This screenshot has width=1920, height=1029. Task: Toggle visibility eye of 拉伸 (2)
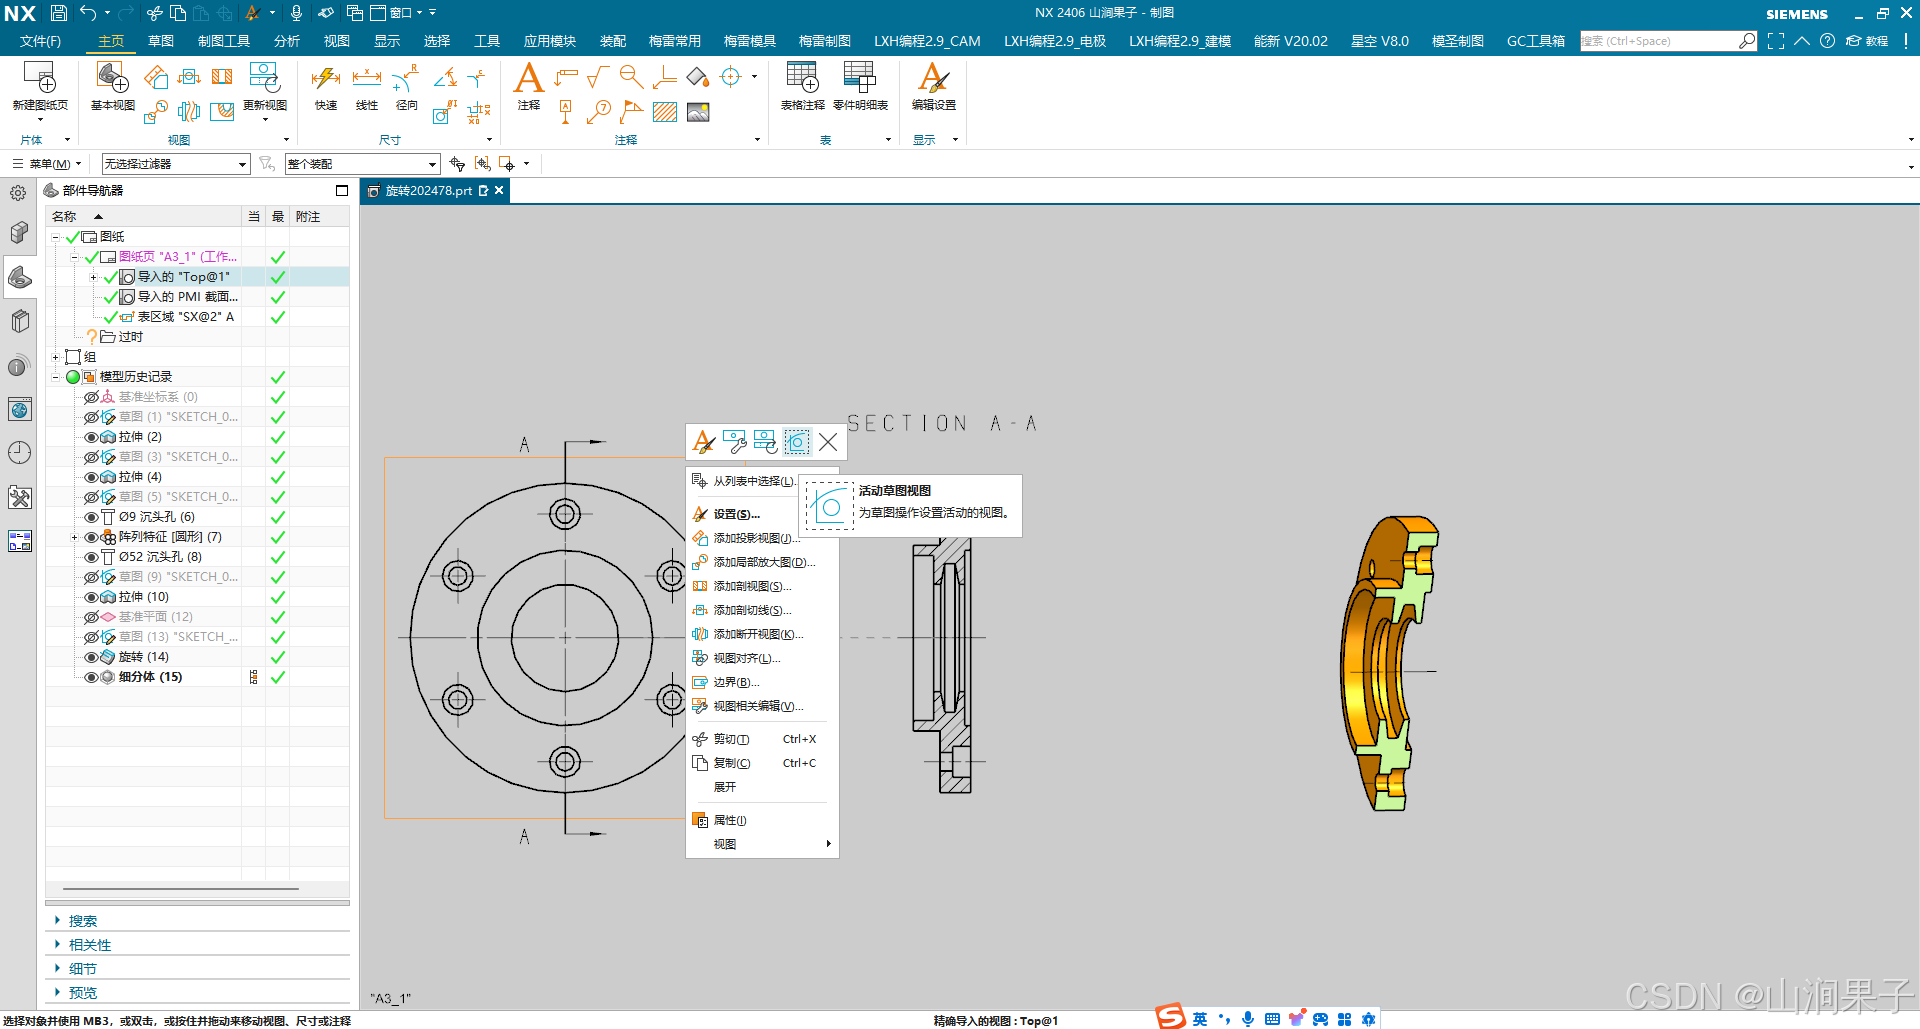coord(91,437)
